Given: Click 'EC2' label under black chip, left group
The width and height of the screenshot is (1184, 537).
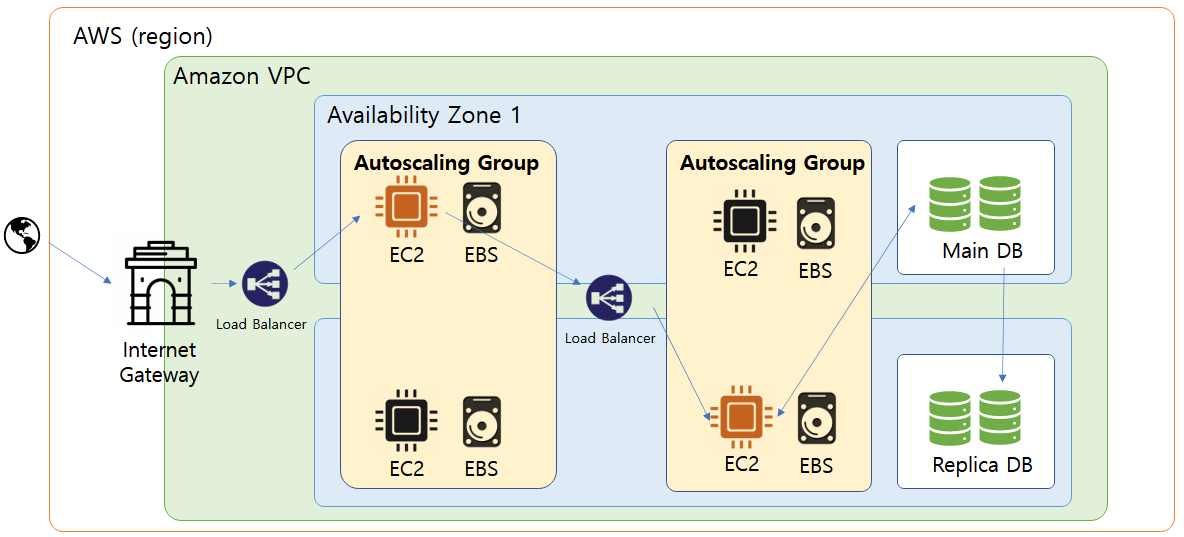Looking at the screenshot, I should coord(407,468).
